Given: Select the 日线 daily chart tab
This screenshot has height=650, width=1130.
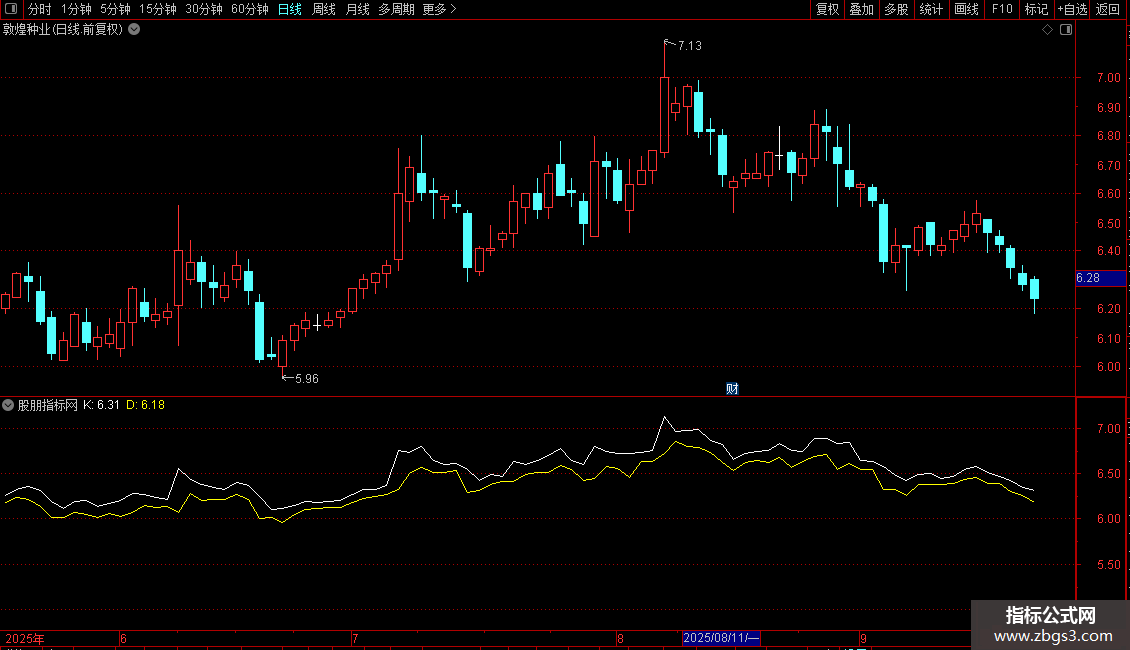Looking at the screenshot, I should pyautogui.click(x=290, y=9).
